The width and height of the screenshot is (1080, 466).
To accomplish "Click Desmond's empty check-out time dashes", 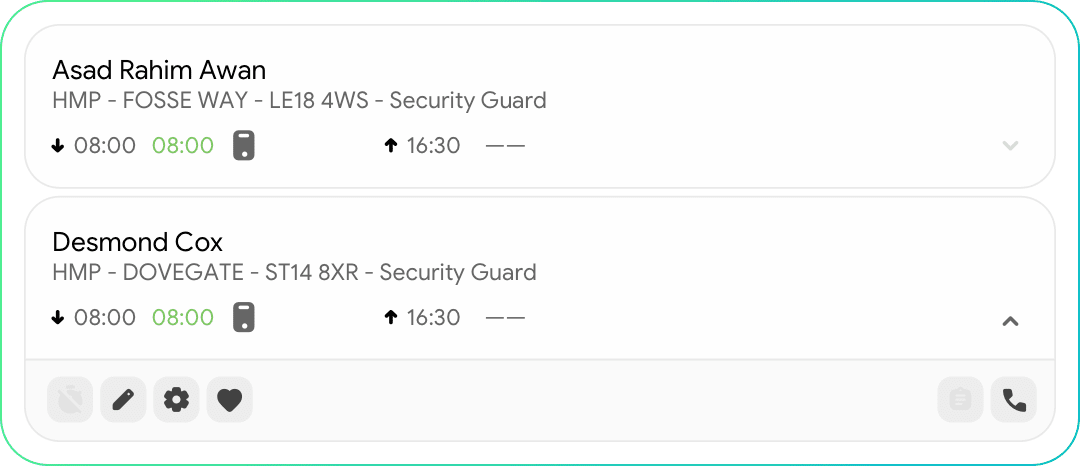I will [x=505, y=318].
